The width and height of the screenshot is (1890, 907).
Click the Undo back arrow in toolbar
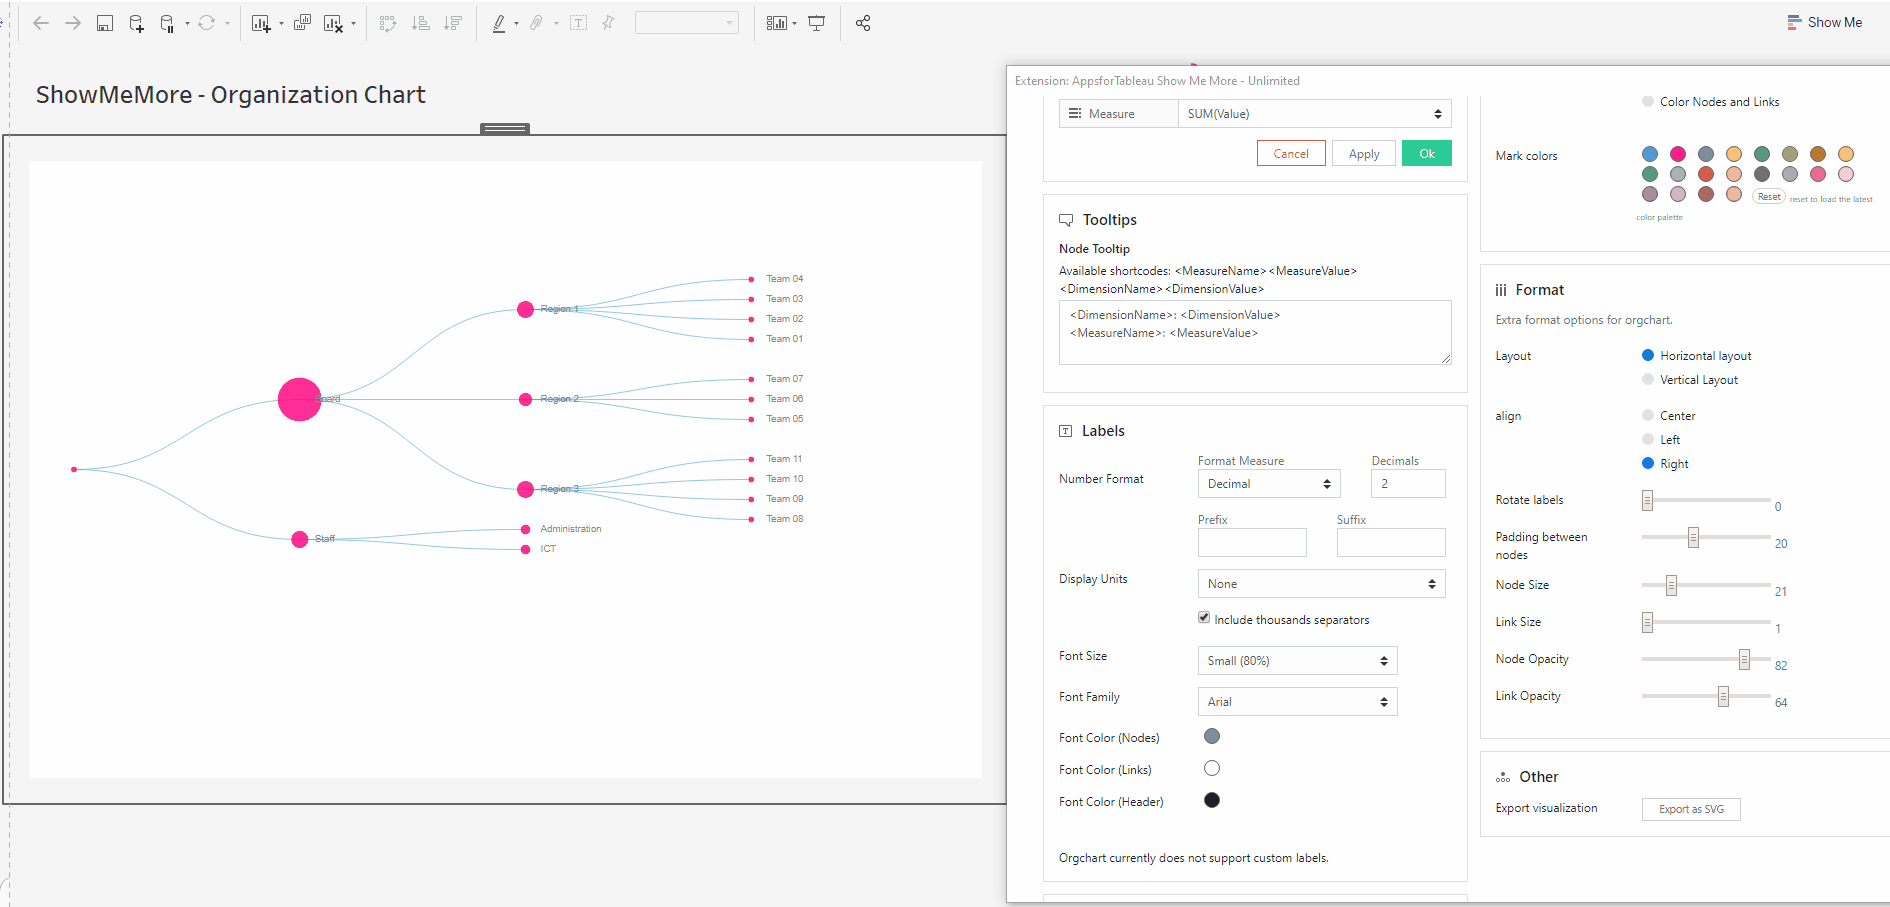[41, 23]
